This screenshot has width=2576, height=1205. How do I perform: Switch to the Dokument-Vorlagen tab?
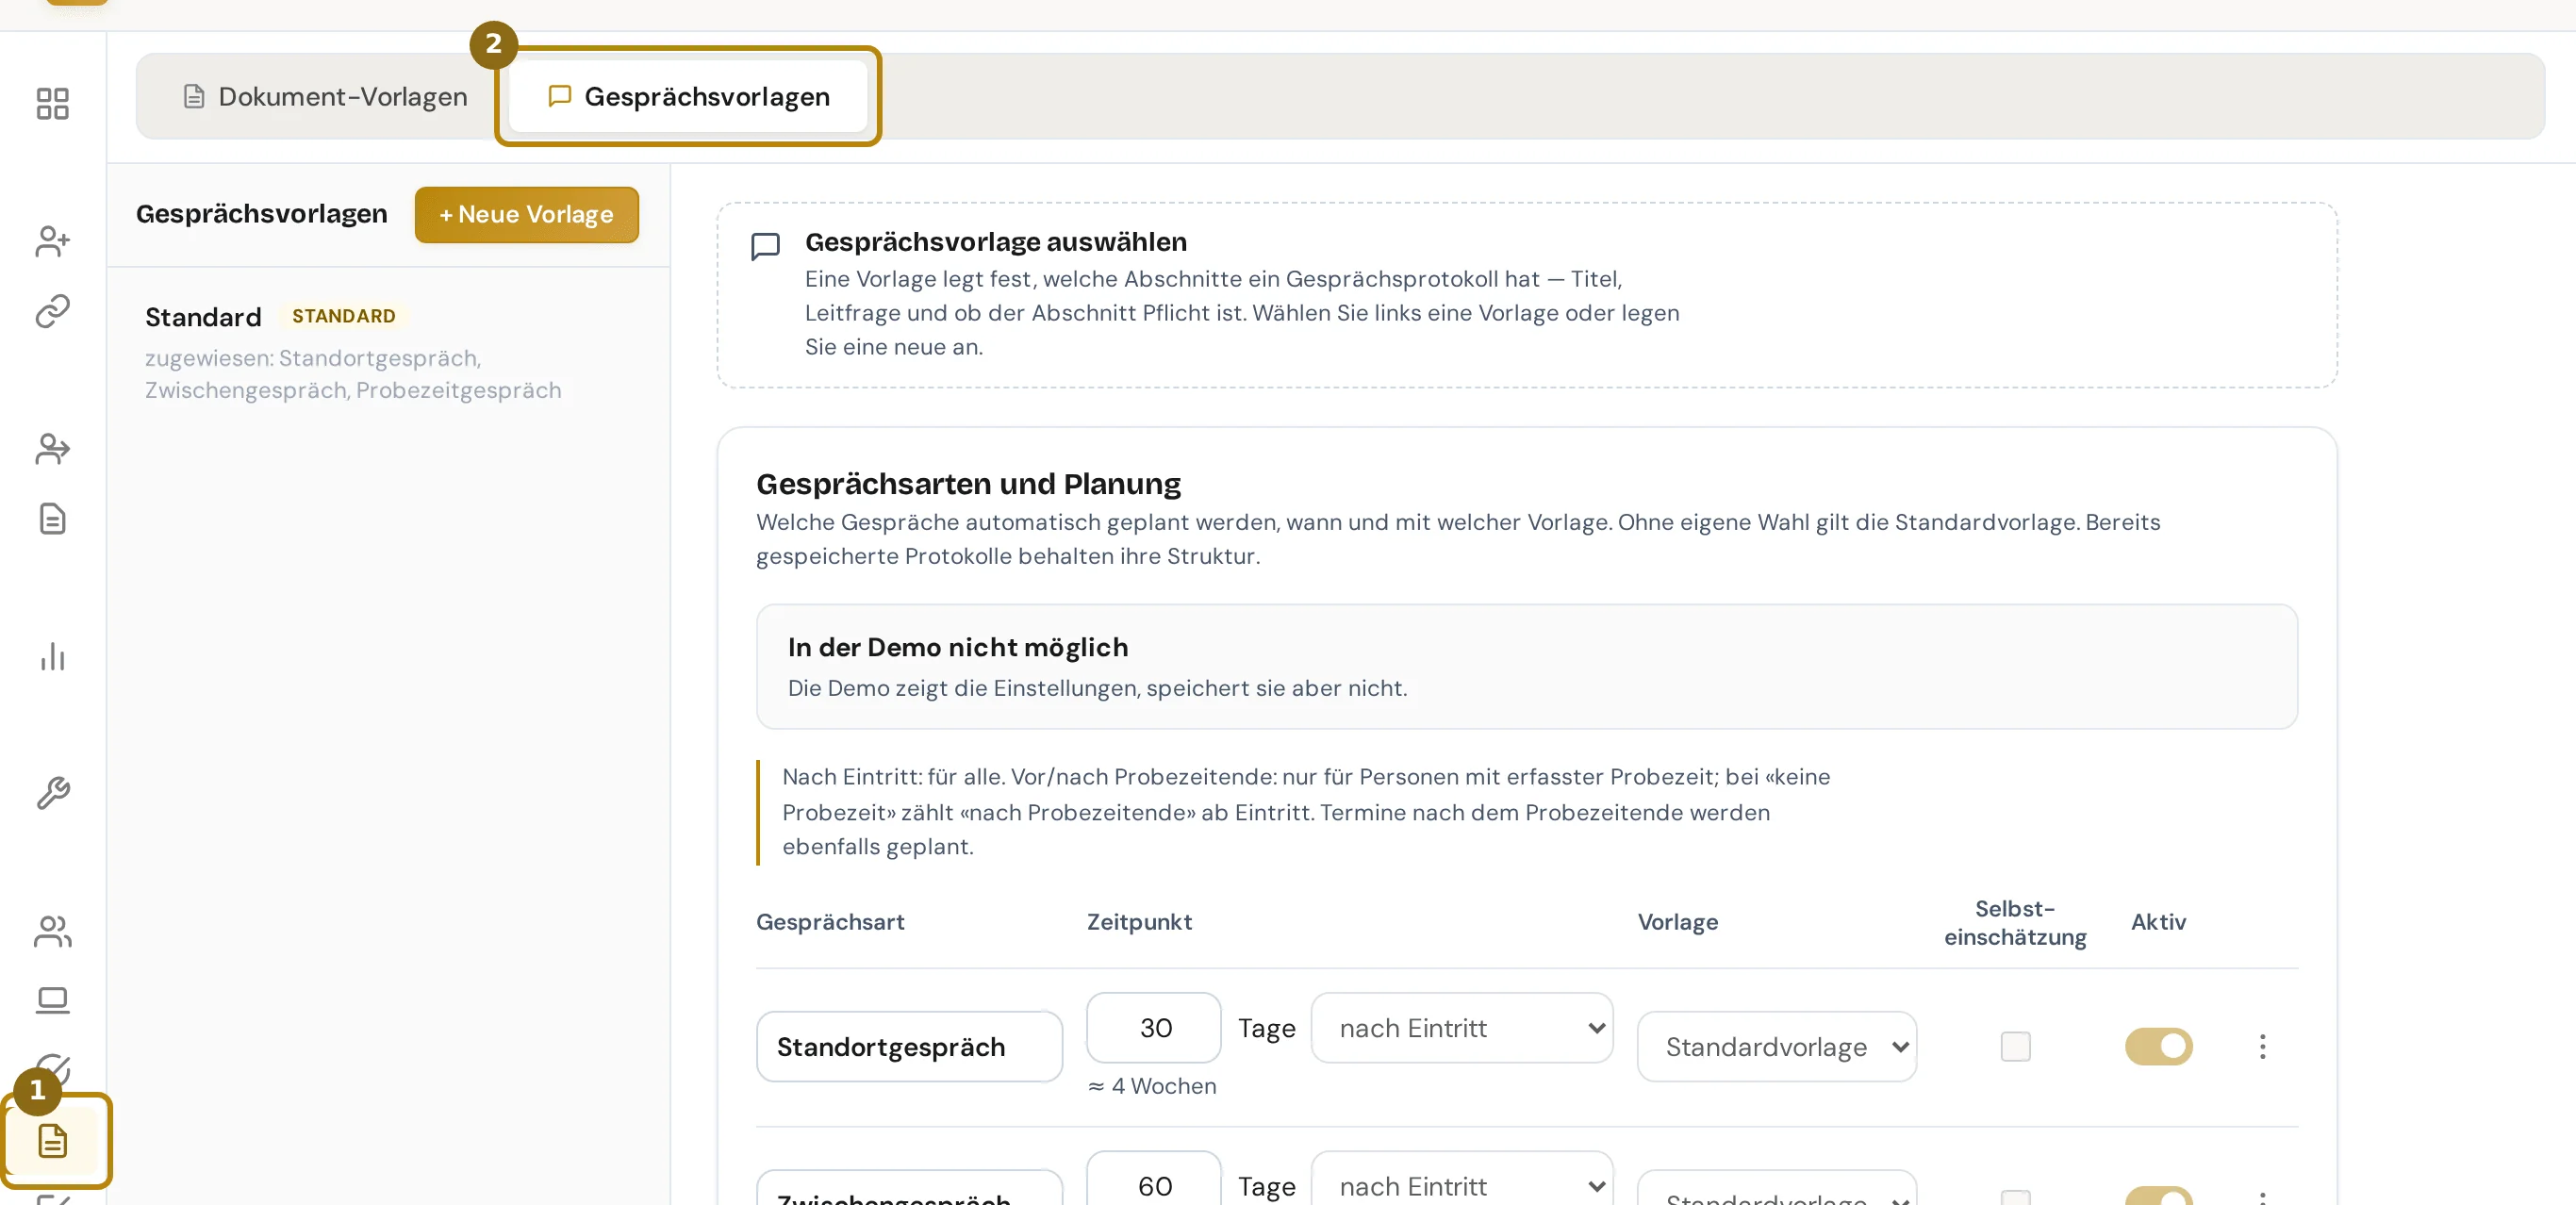pyautogui.click(x=324, y=96)
